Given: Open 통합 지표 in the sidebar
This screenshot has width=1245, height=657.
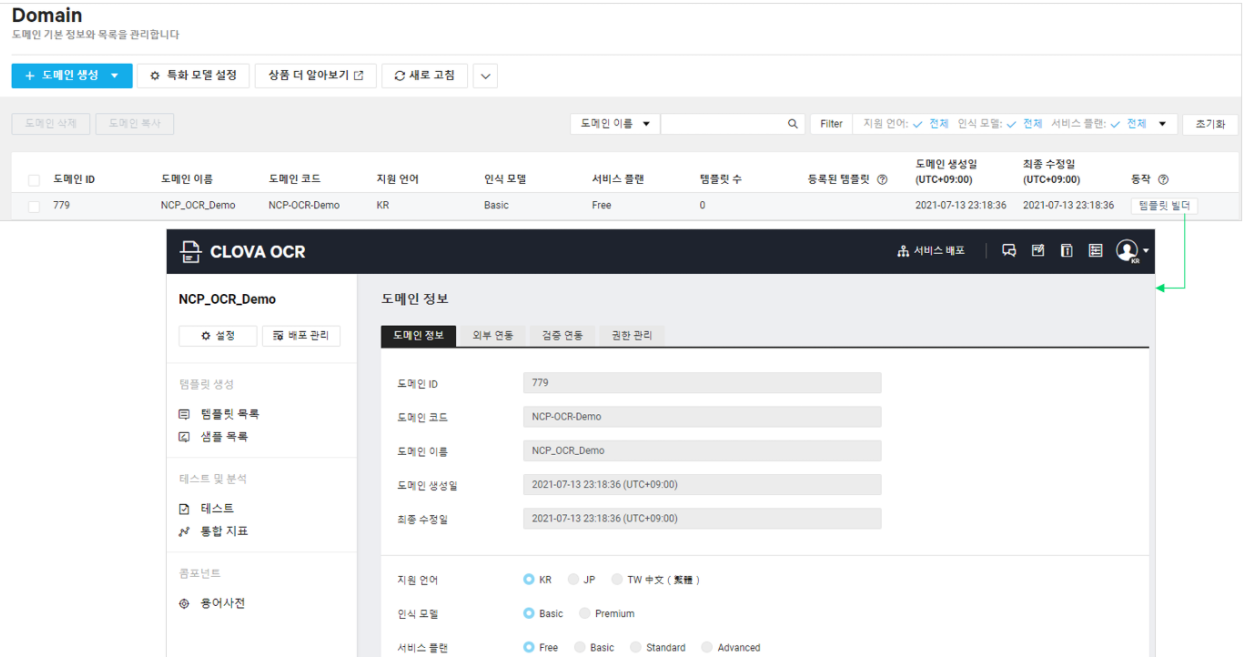Looking at the screenshot, I should 213,532.
